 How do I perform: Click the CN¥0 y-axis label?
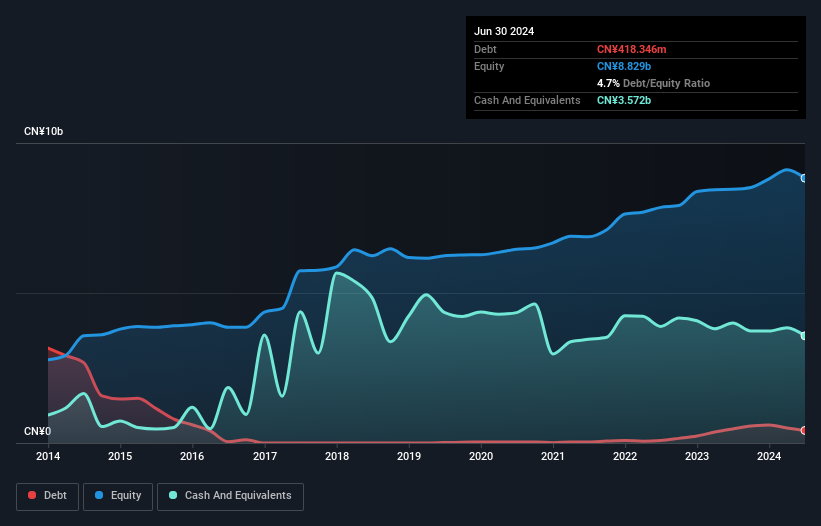click(x=38, y=431)
